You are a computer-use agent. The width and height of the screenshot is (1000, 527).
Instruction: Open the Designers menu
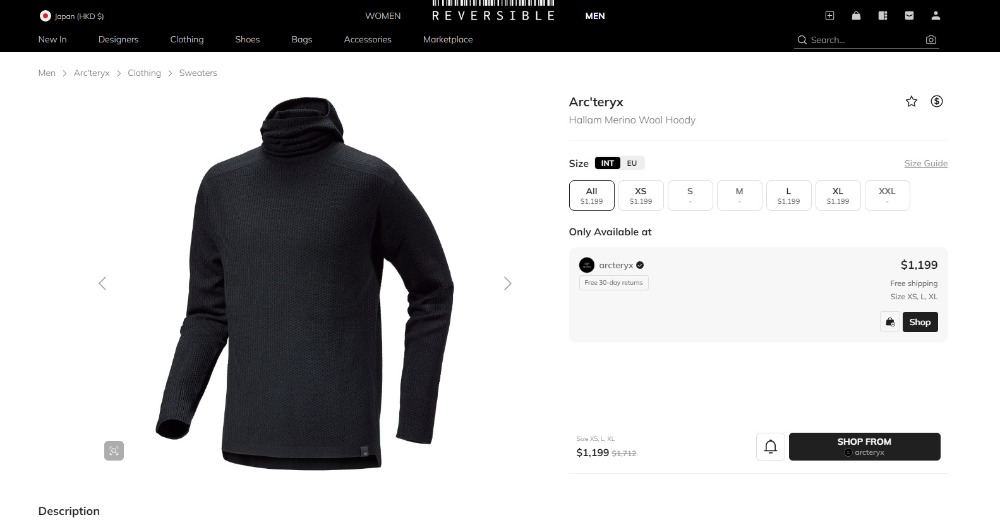tap(118, 40)
